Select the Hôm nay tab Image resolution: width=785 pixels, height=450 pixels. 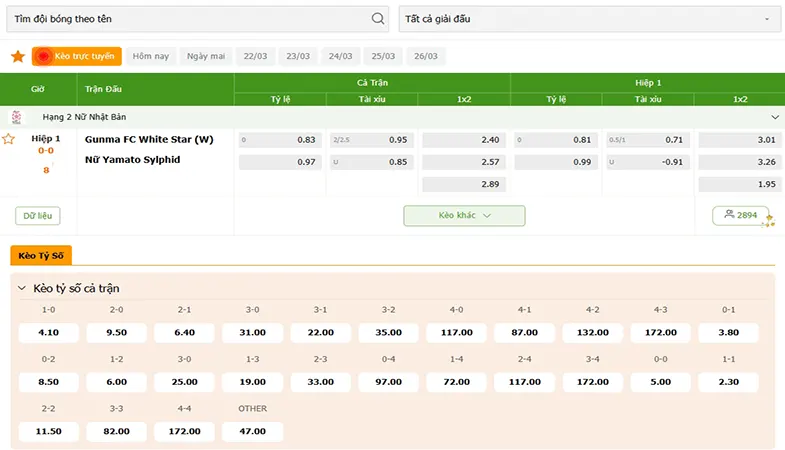tap(151, 56)
